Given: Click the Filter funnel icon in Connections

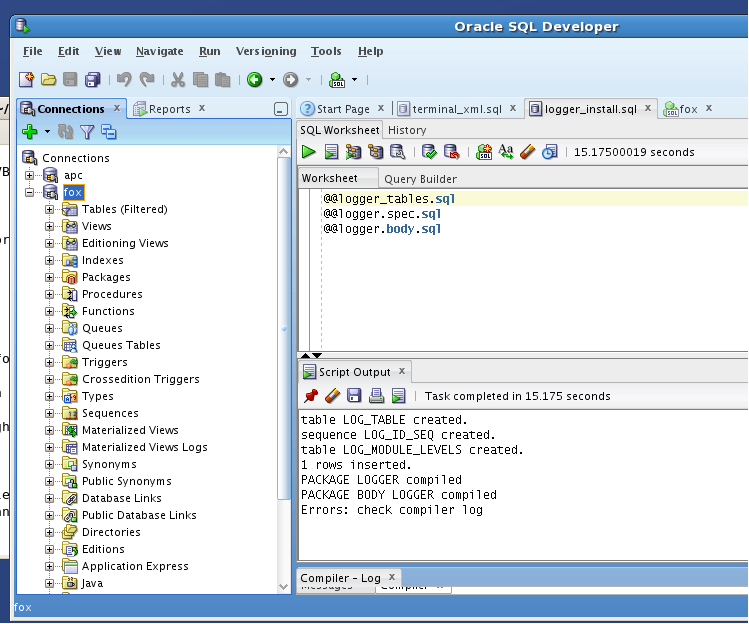Looking at the screenshot, I should 87,131.
